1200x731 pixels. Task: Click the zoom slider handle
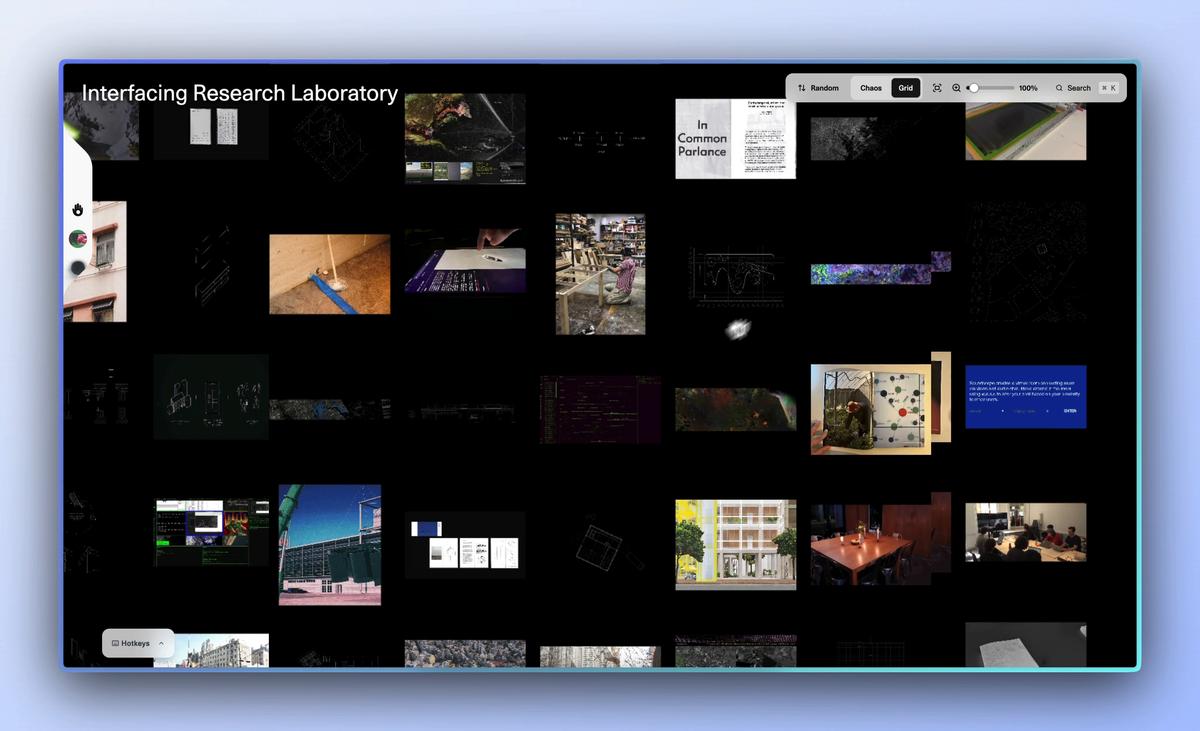pyautogui.click(x=974, y=88)
